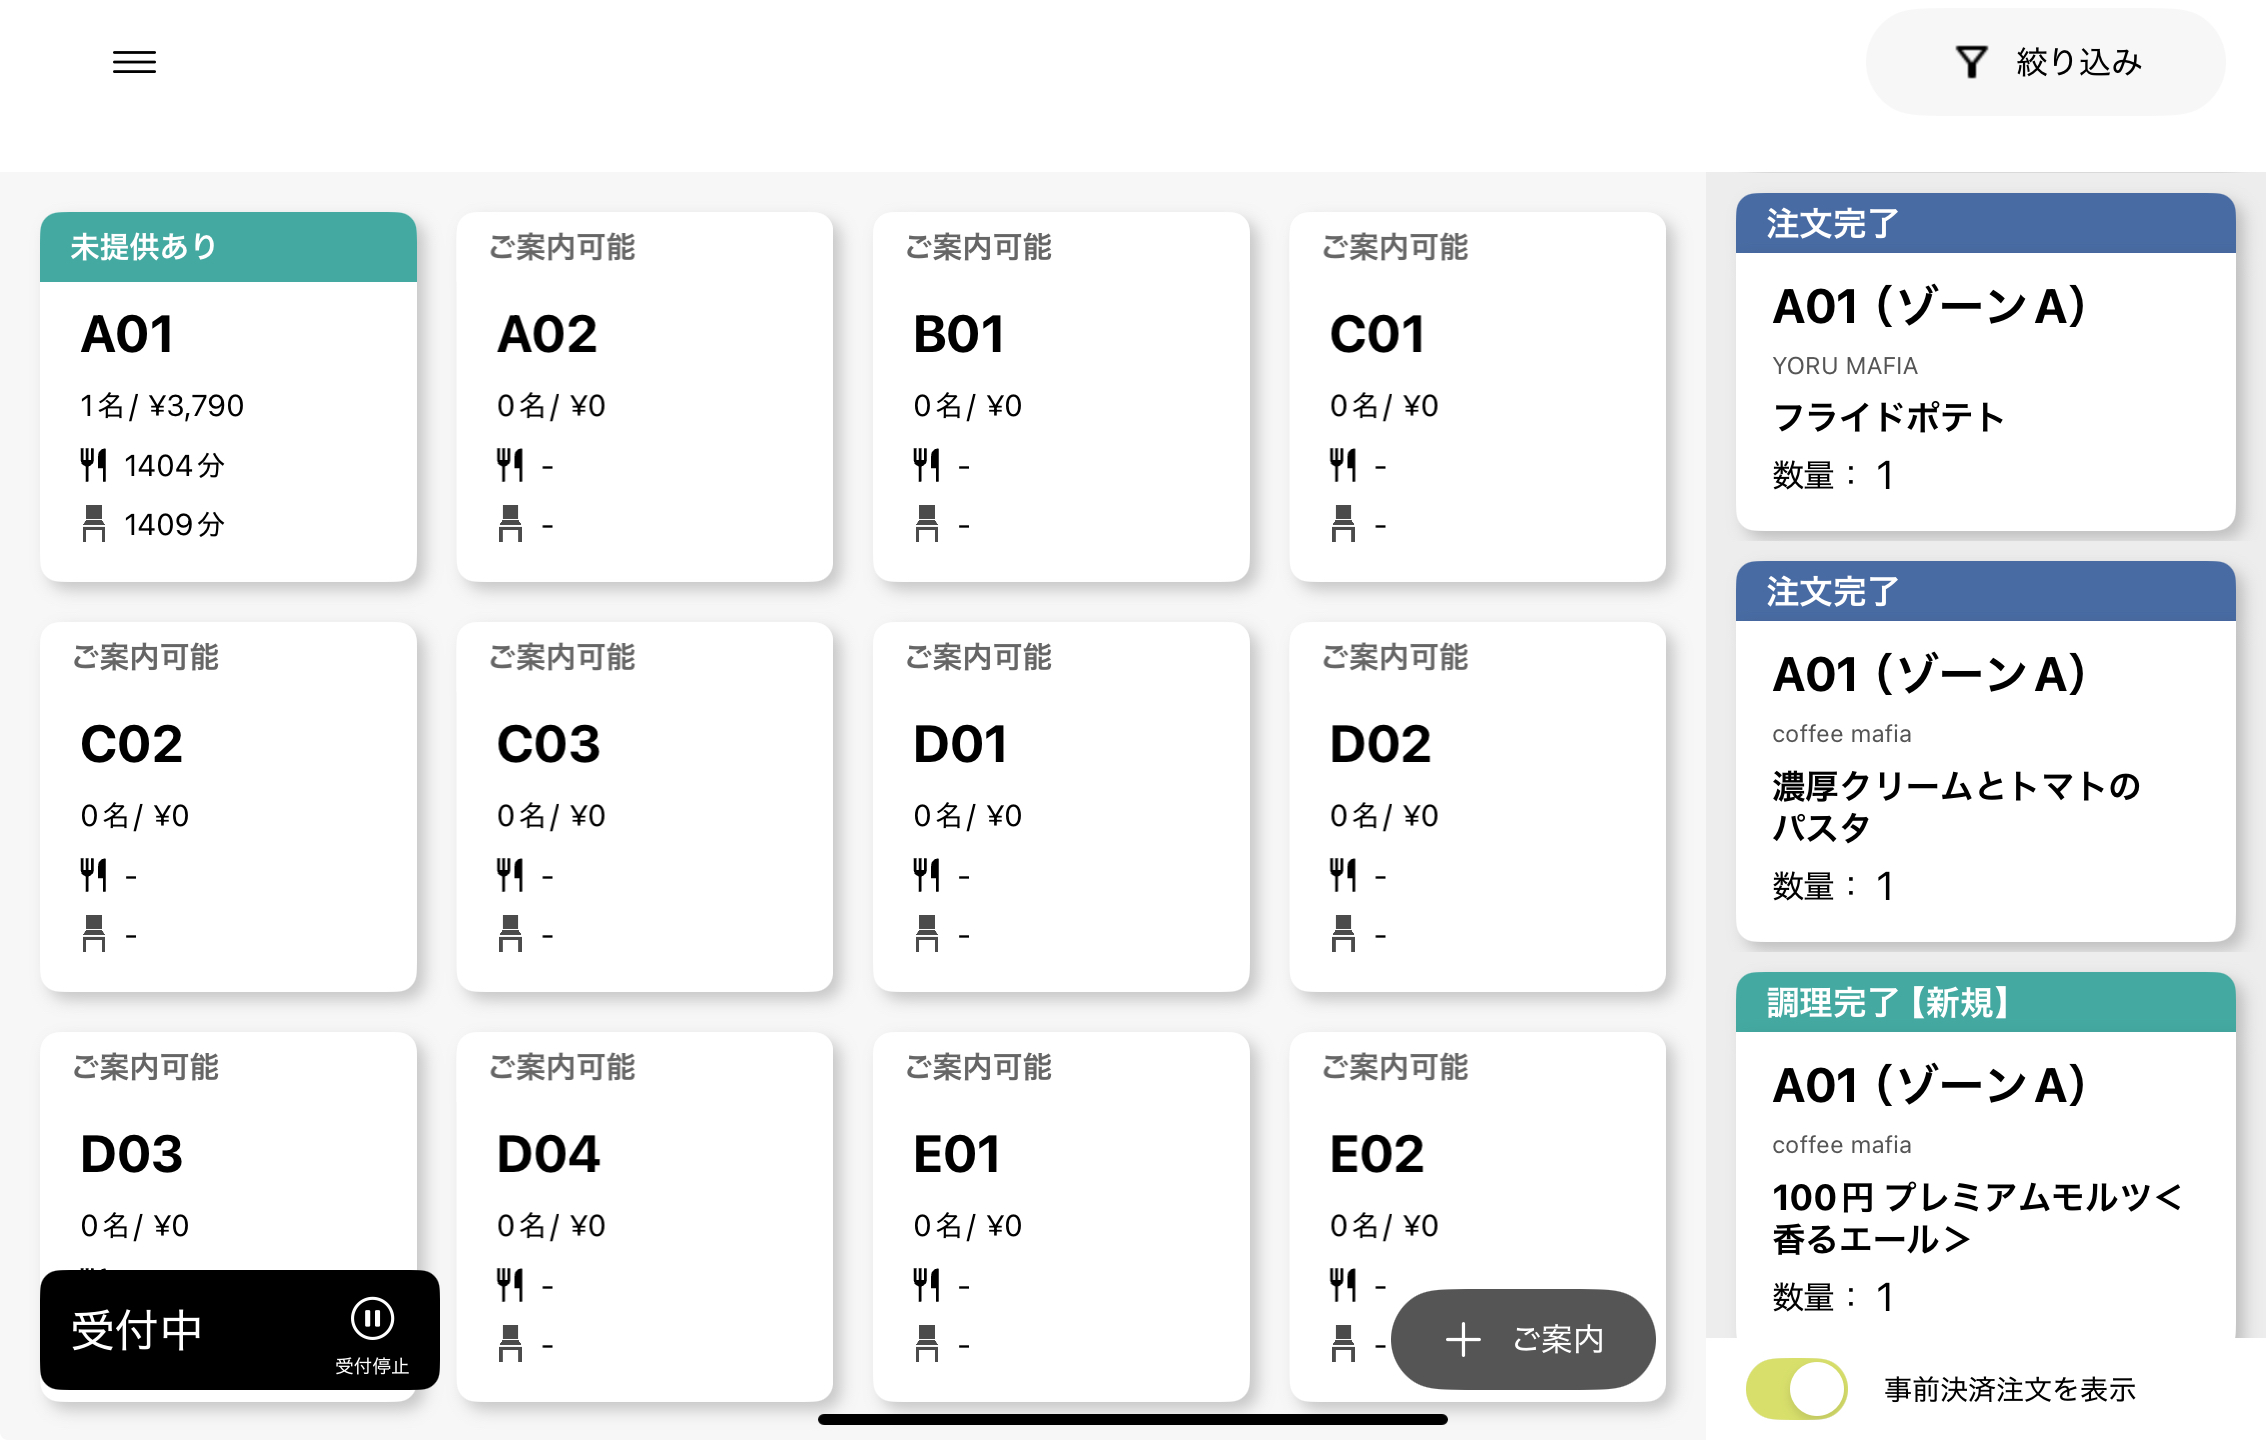The image size is (2266, 1440).
Task: Click the pause reception icon
Action: (x=372, y=1318)
